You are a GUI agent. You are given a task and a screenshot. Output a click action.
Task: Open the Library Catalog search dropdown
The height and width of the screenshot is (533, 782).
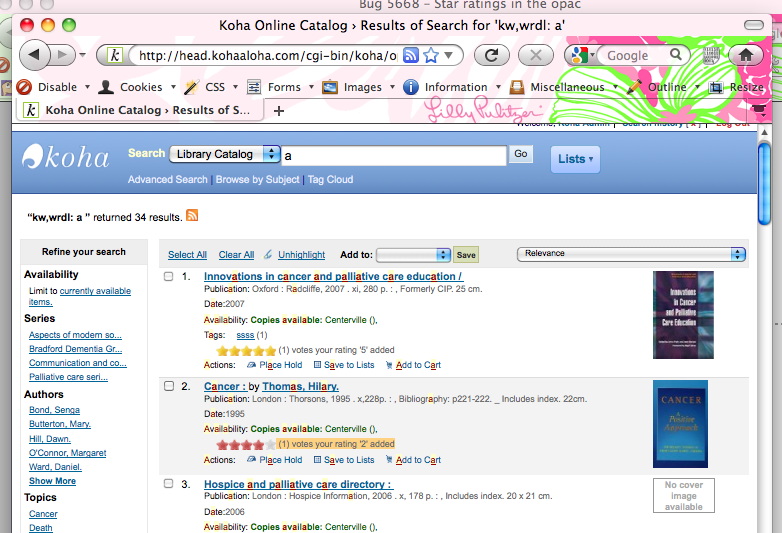click(225, 154)
